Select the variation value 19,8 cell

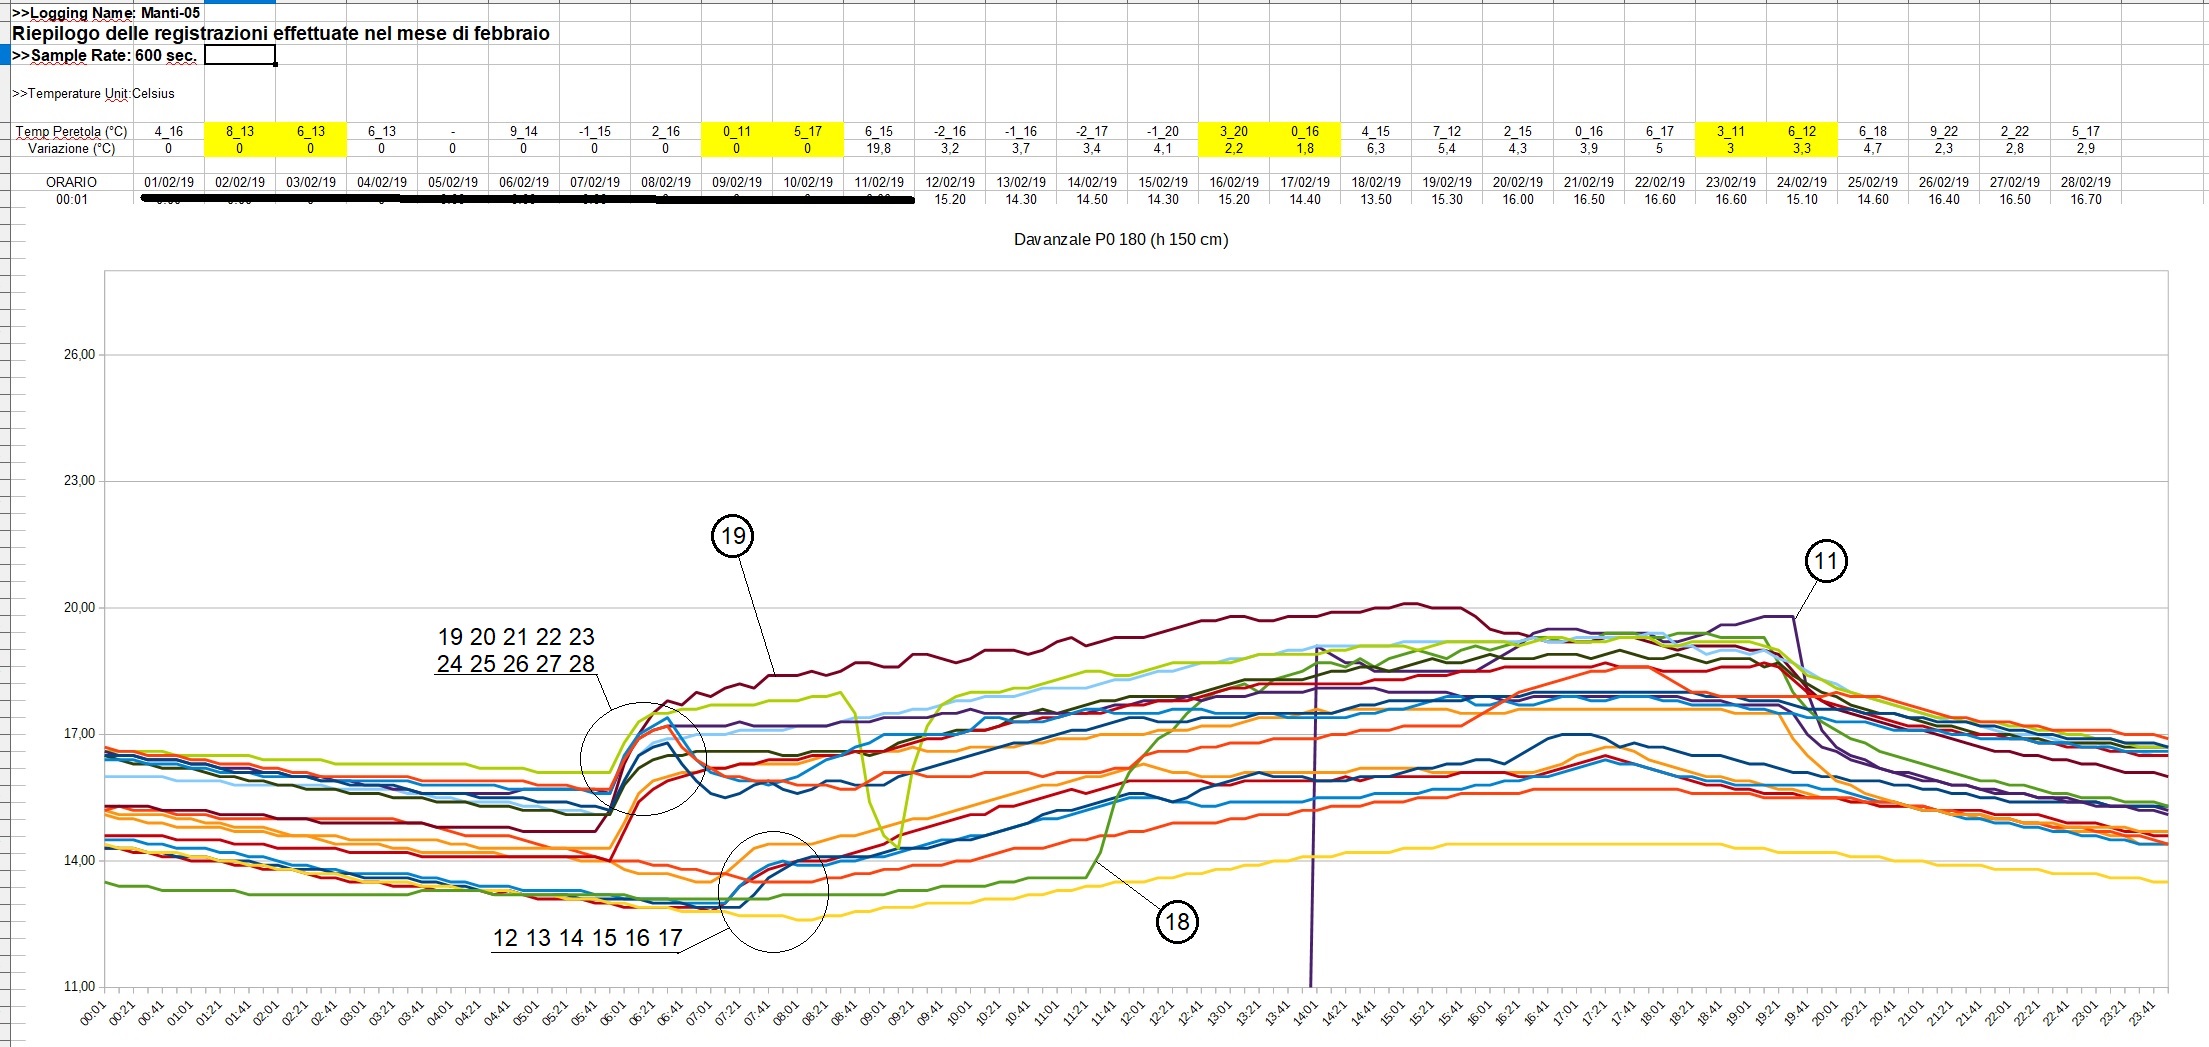879,148
